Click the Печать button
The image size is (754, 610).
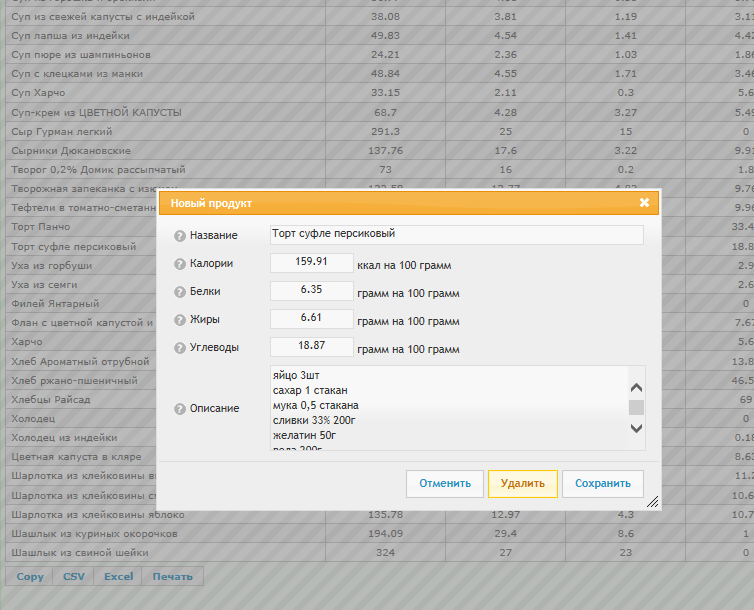173,576
